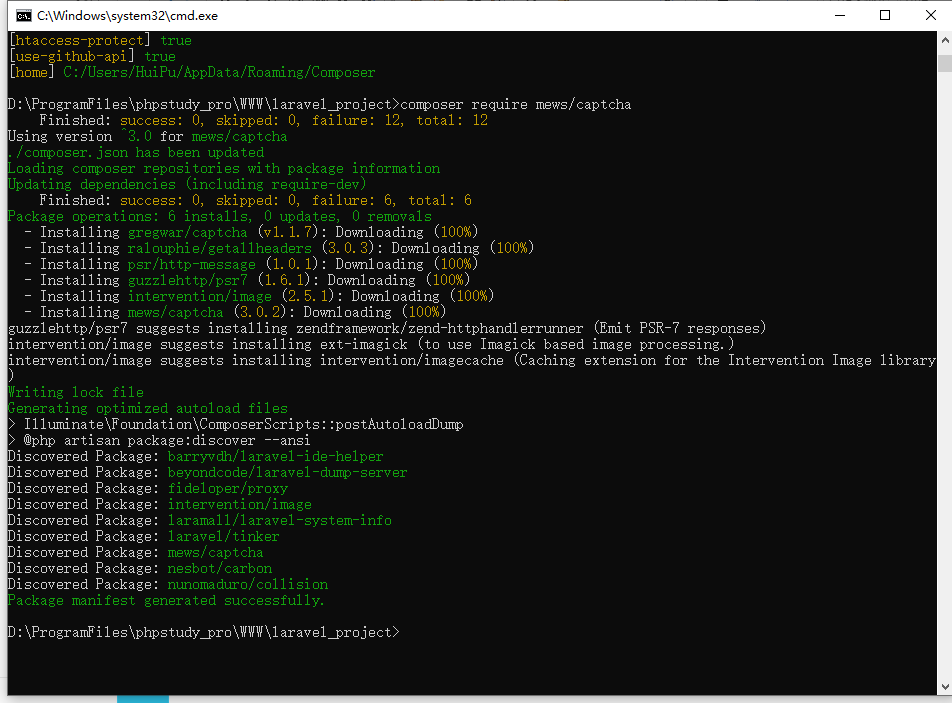The image size is (952, 703).
Task: Click 'barryvdh/laravel-ide-helper' package text
Action: 276,457
